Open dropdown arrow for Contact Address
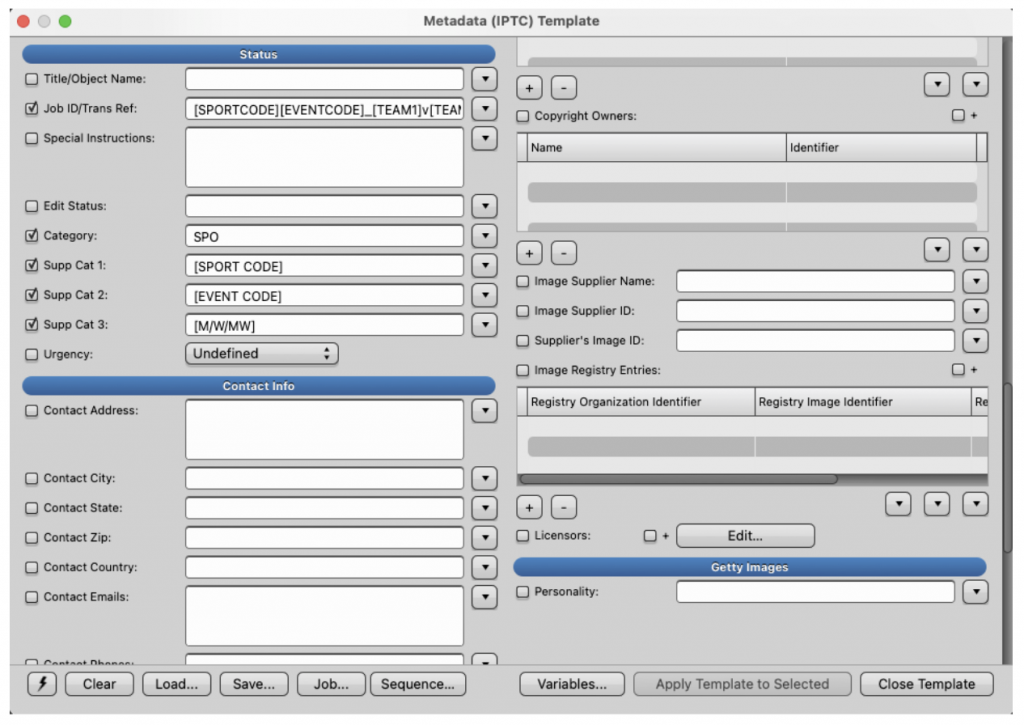 tap(485, 411)
